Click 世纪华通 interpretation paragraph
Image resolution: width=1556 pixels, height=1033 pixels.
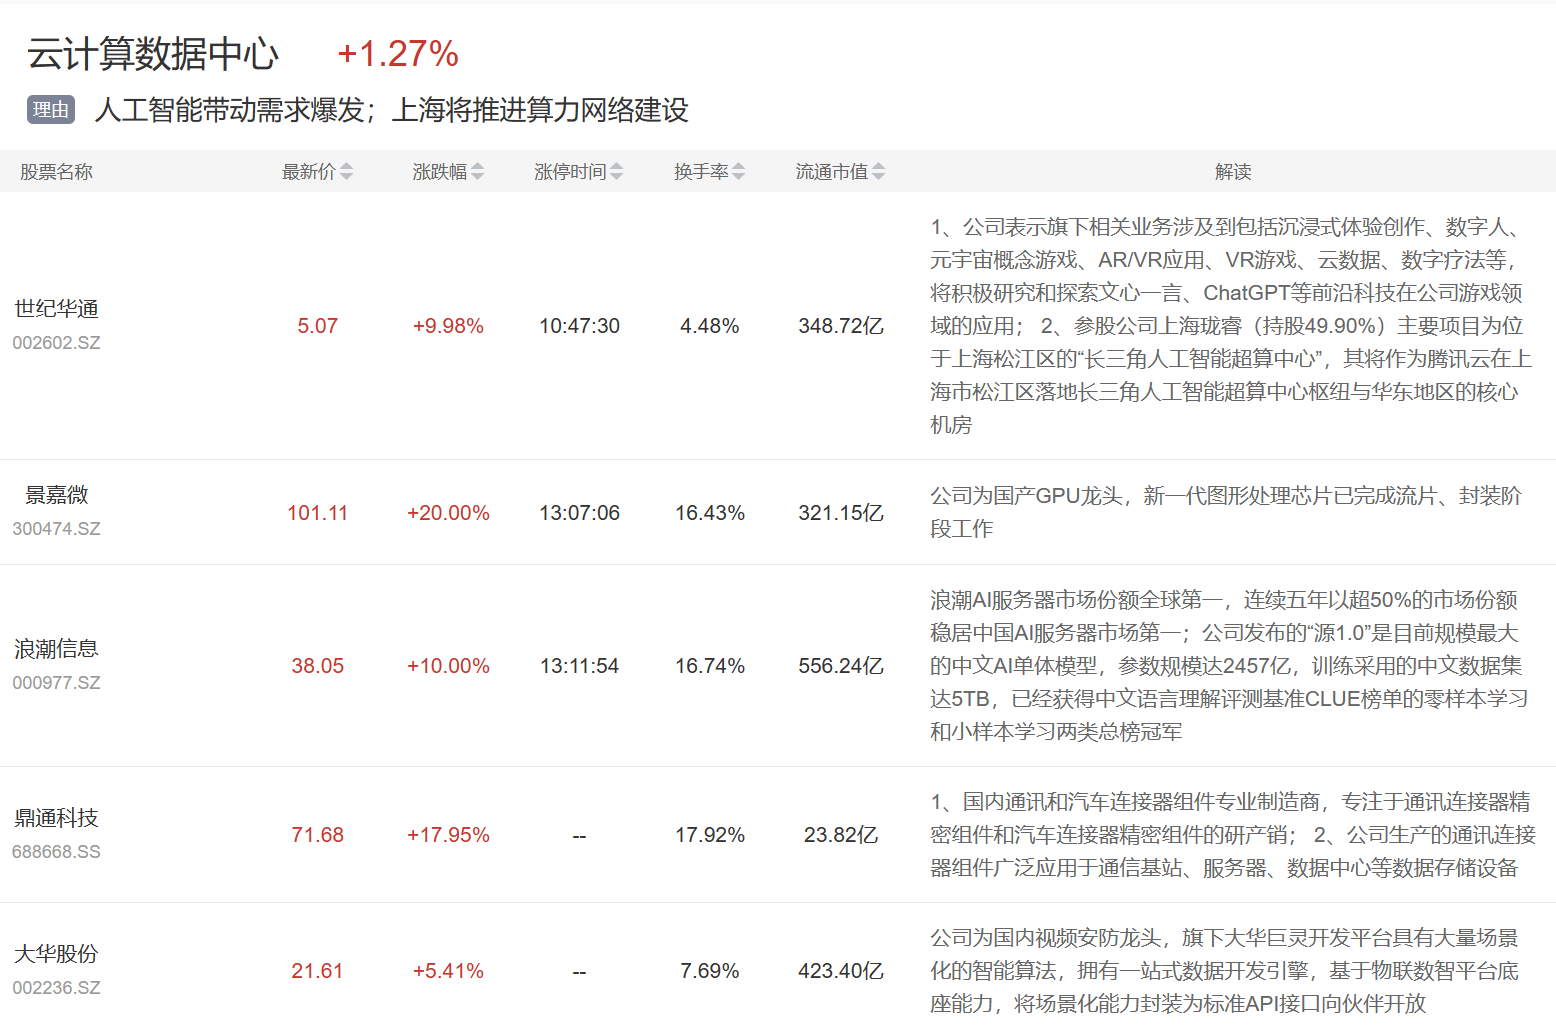point(1231,326)
